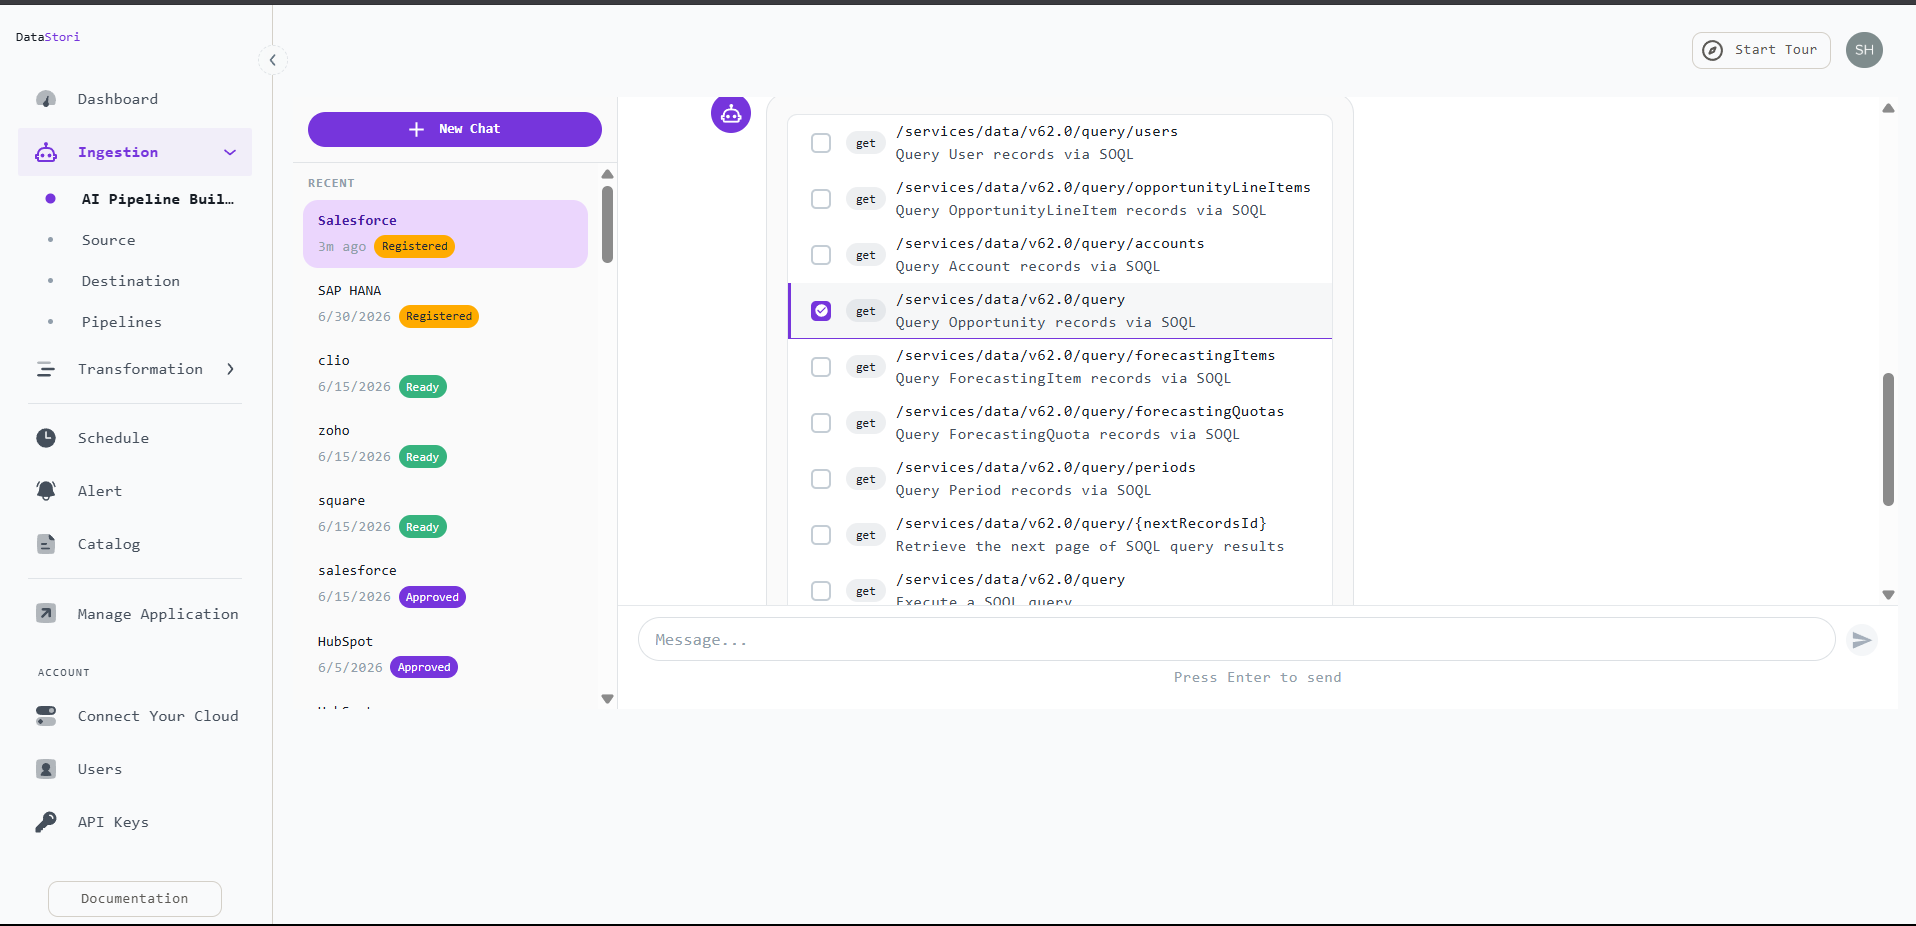Open the Salesforce chat from 3m ago
1916x926 pixels.
(446, 234)
